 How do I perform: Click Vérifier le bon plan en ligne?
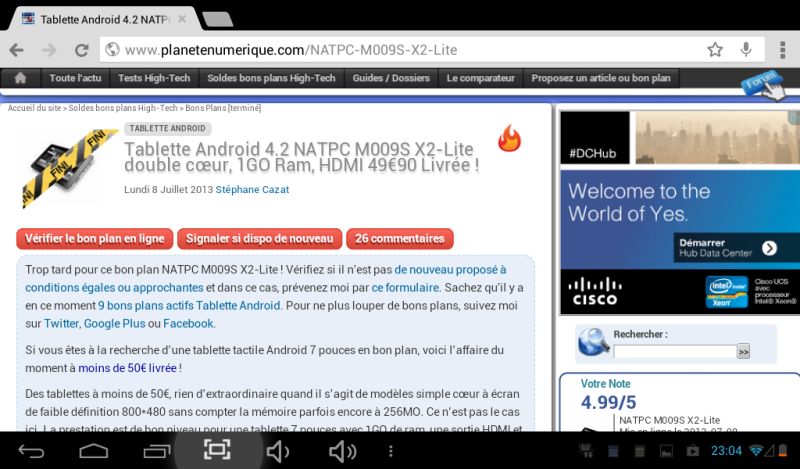[x=95, y=239]
